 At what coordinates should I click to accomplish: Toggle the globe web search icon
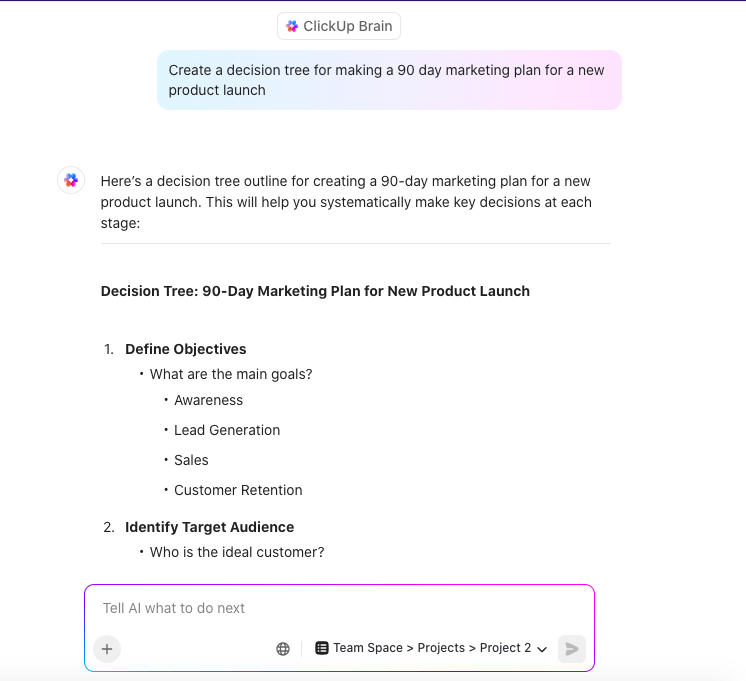click(x=283, y=649)
